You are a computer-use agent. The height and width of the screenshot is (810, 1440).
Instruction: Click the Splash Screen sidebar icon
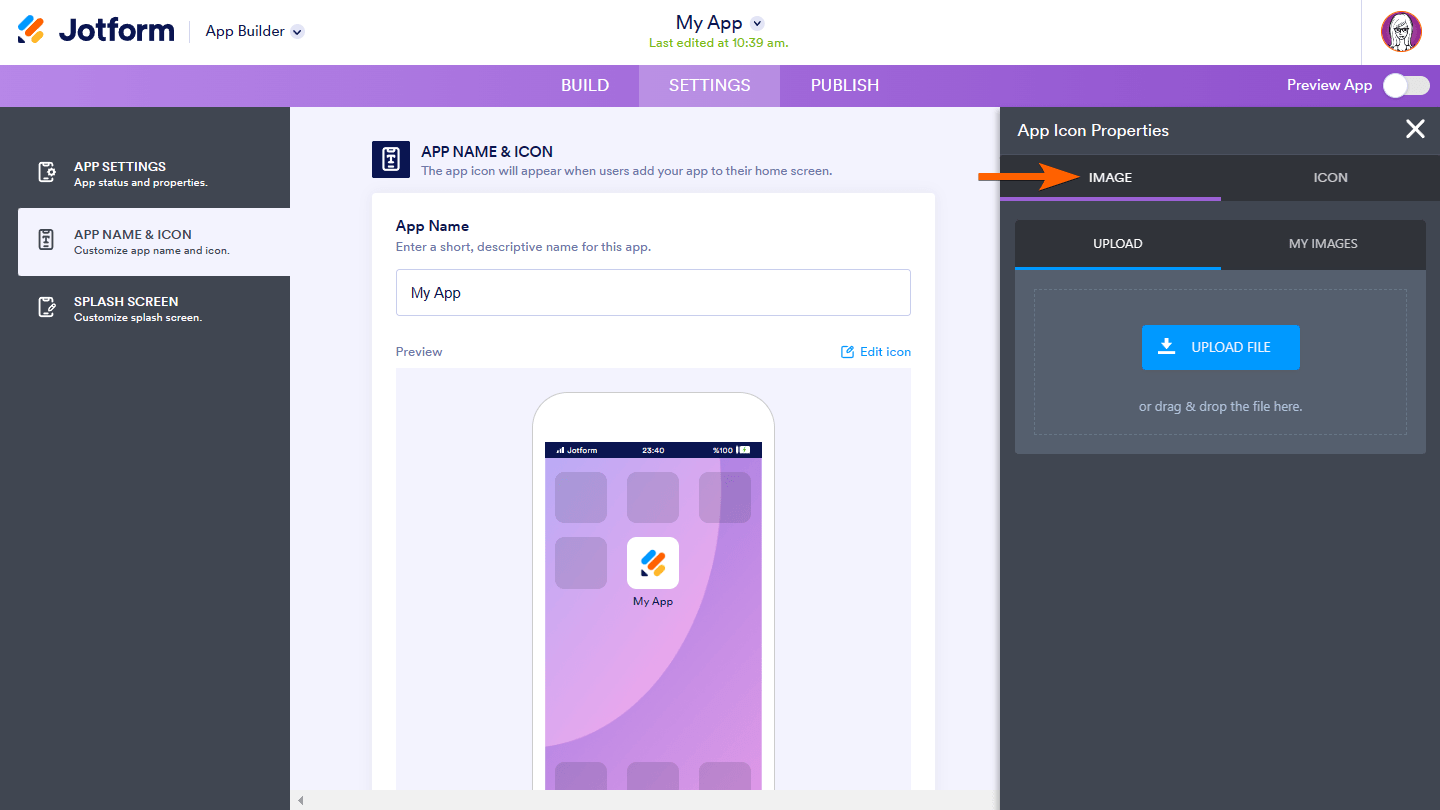click(47, 308)
